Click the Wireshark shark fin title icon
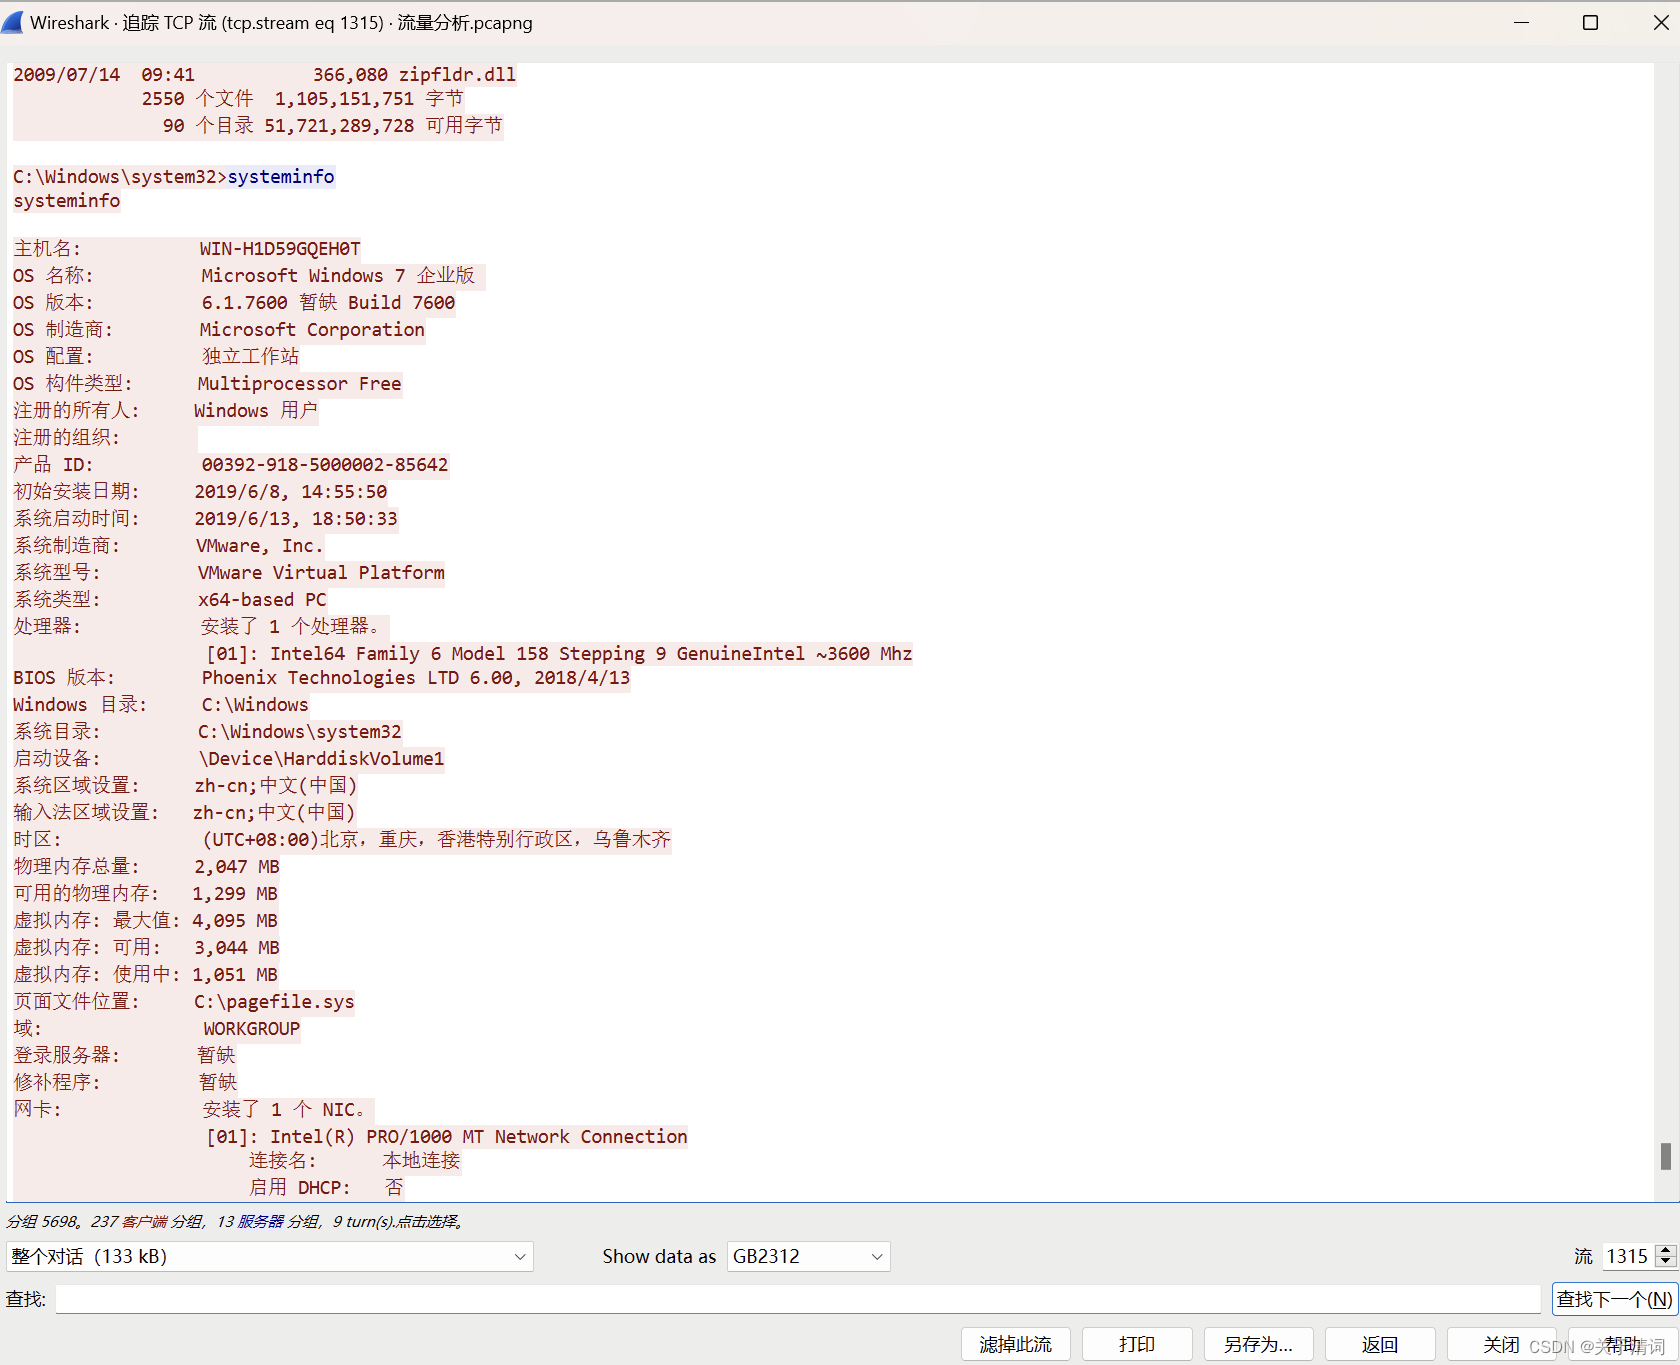 [13, 22]
